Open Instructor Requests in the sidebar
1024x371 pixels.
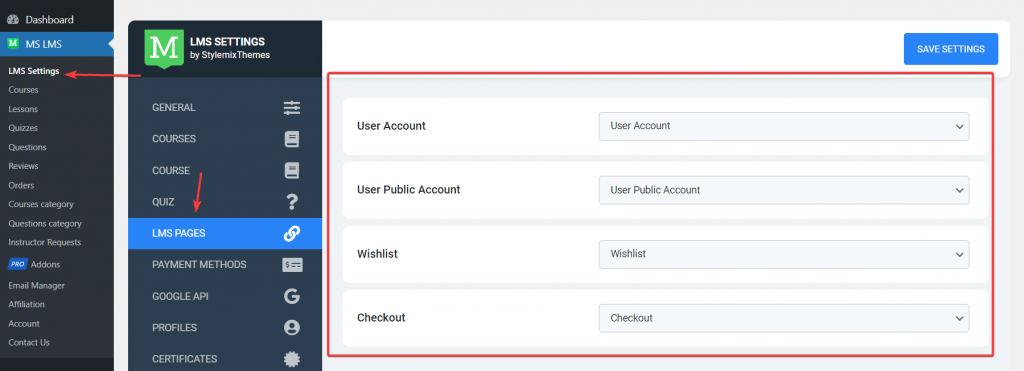44,242
